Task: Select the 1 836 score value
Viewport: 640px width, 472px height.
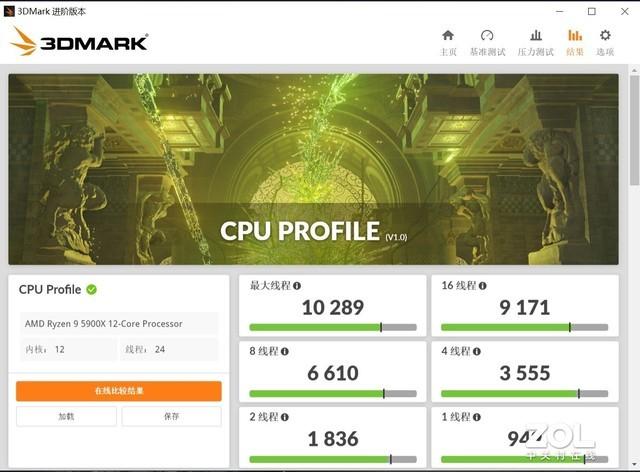Action: (333, 439)
